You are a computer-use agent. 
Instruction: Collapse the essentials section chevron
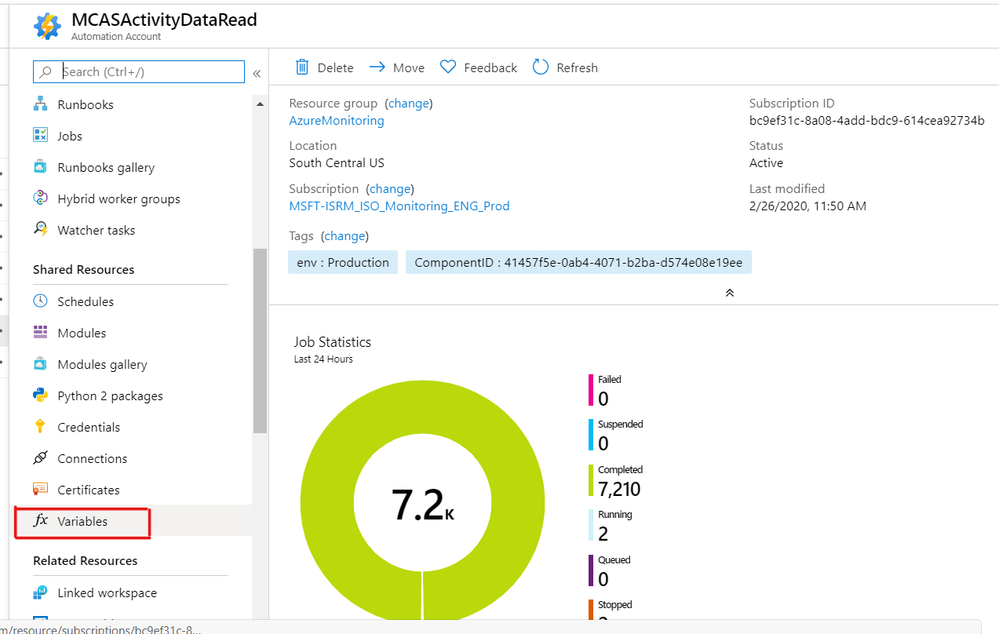729,292
